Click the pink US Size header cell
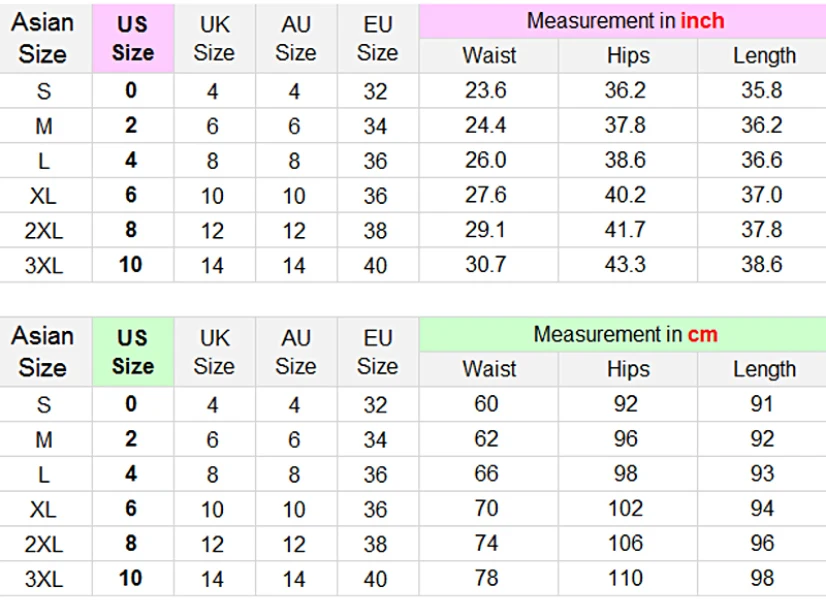 coord(132,38)
